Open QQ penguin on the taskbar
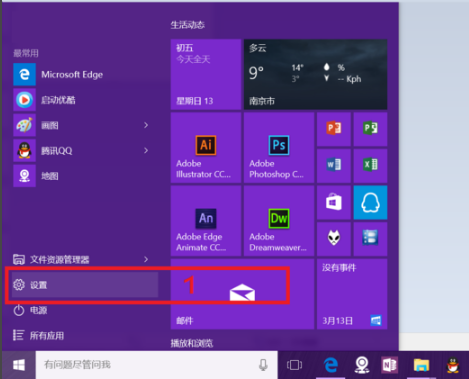This screenshot has width=469, height=379. click(452, 365)
